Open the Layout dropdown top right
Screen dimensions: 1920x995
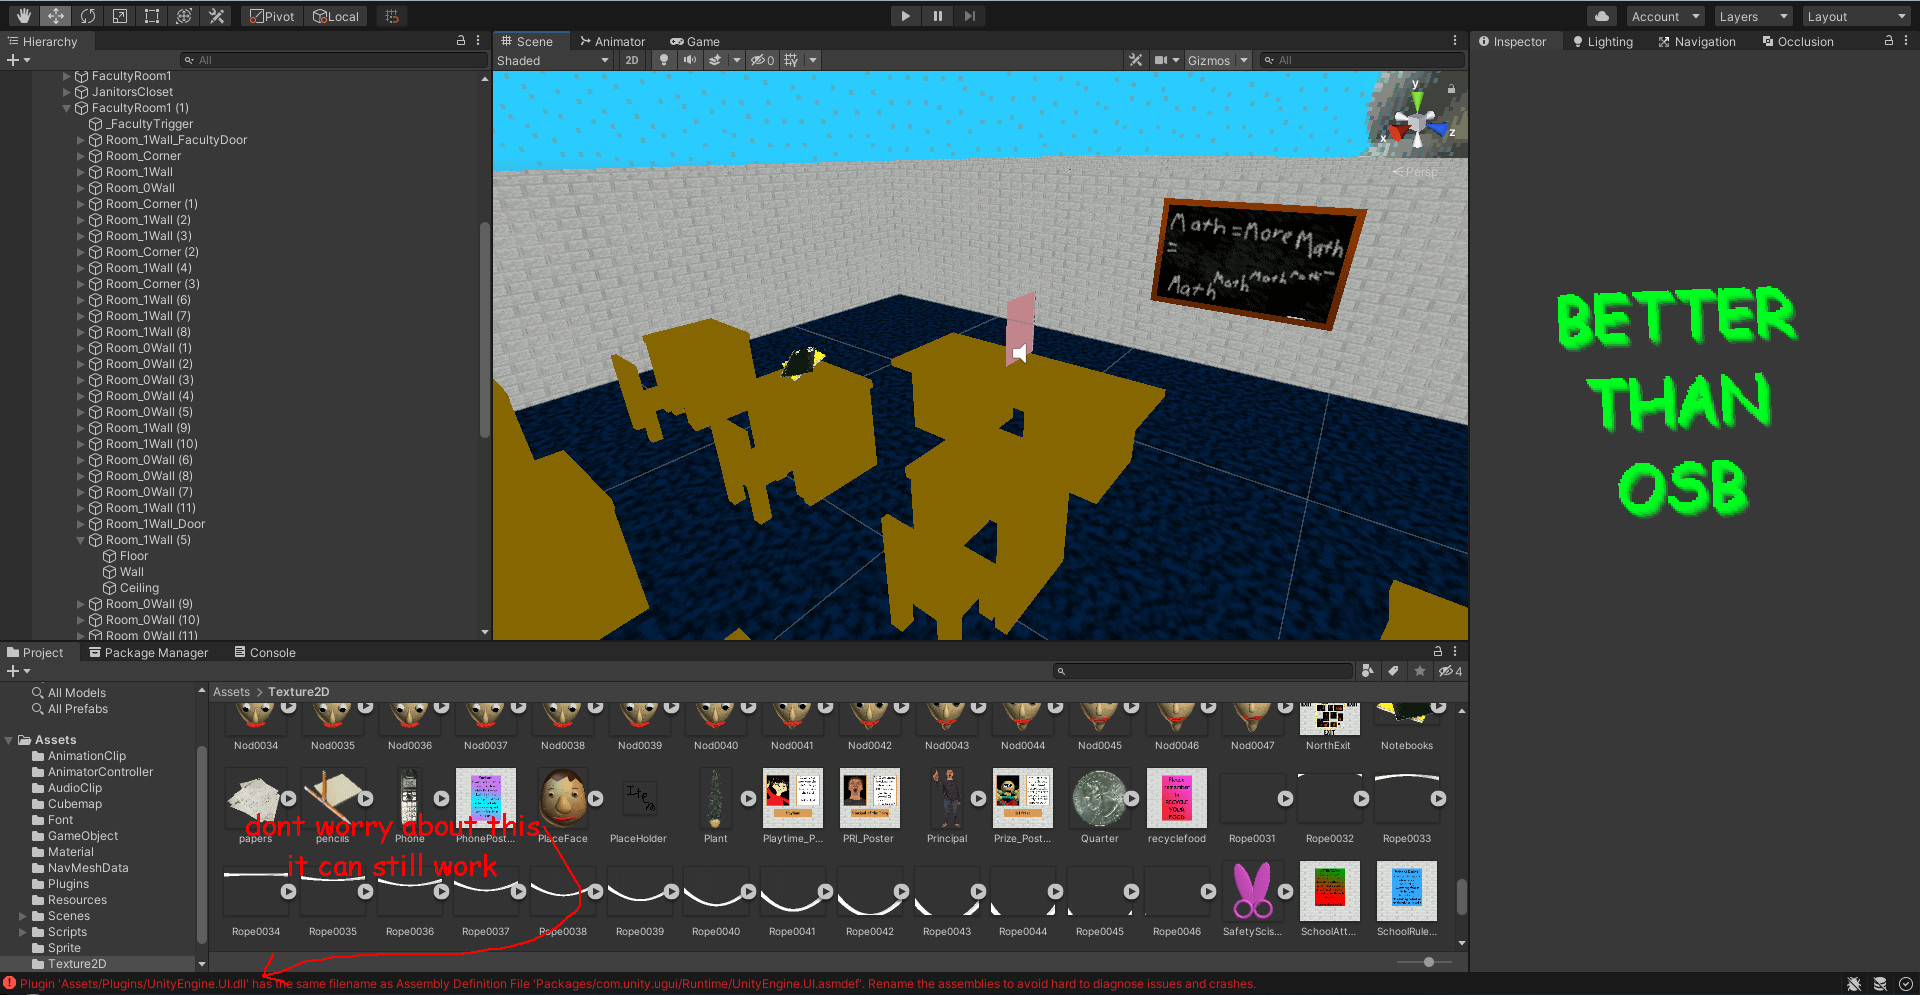click(x=1856, y=16)
